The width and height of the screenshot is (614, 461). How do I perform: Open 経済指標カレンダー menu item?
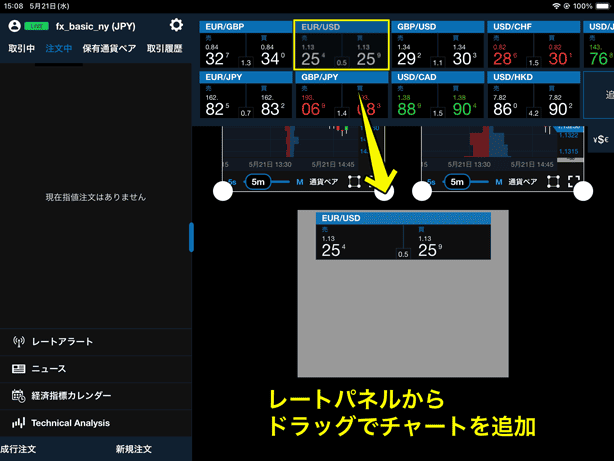tap(96, 396)
